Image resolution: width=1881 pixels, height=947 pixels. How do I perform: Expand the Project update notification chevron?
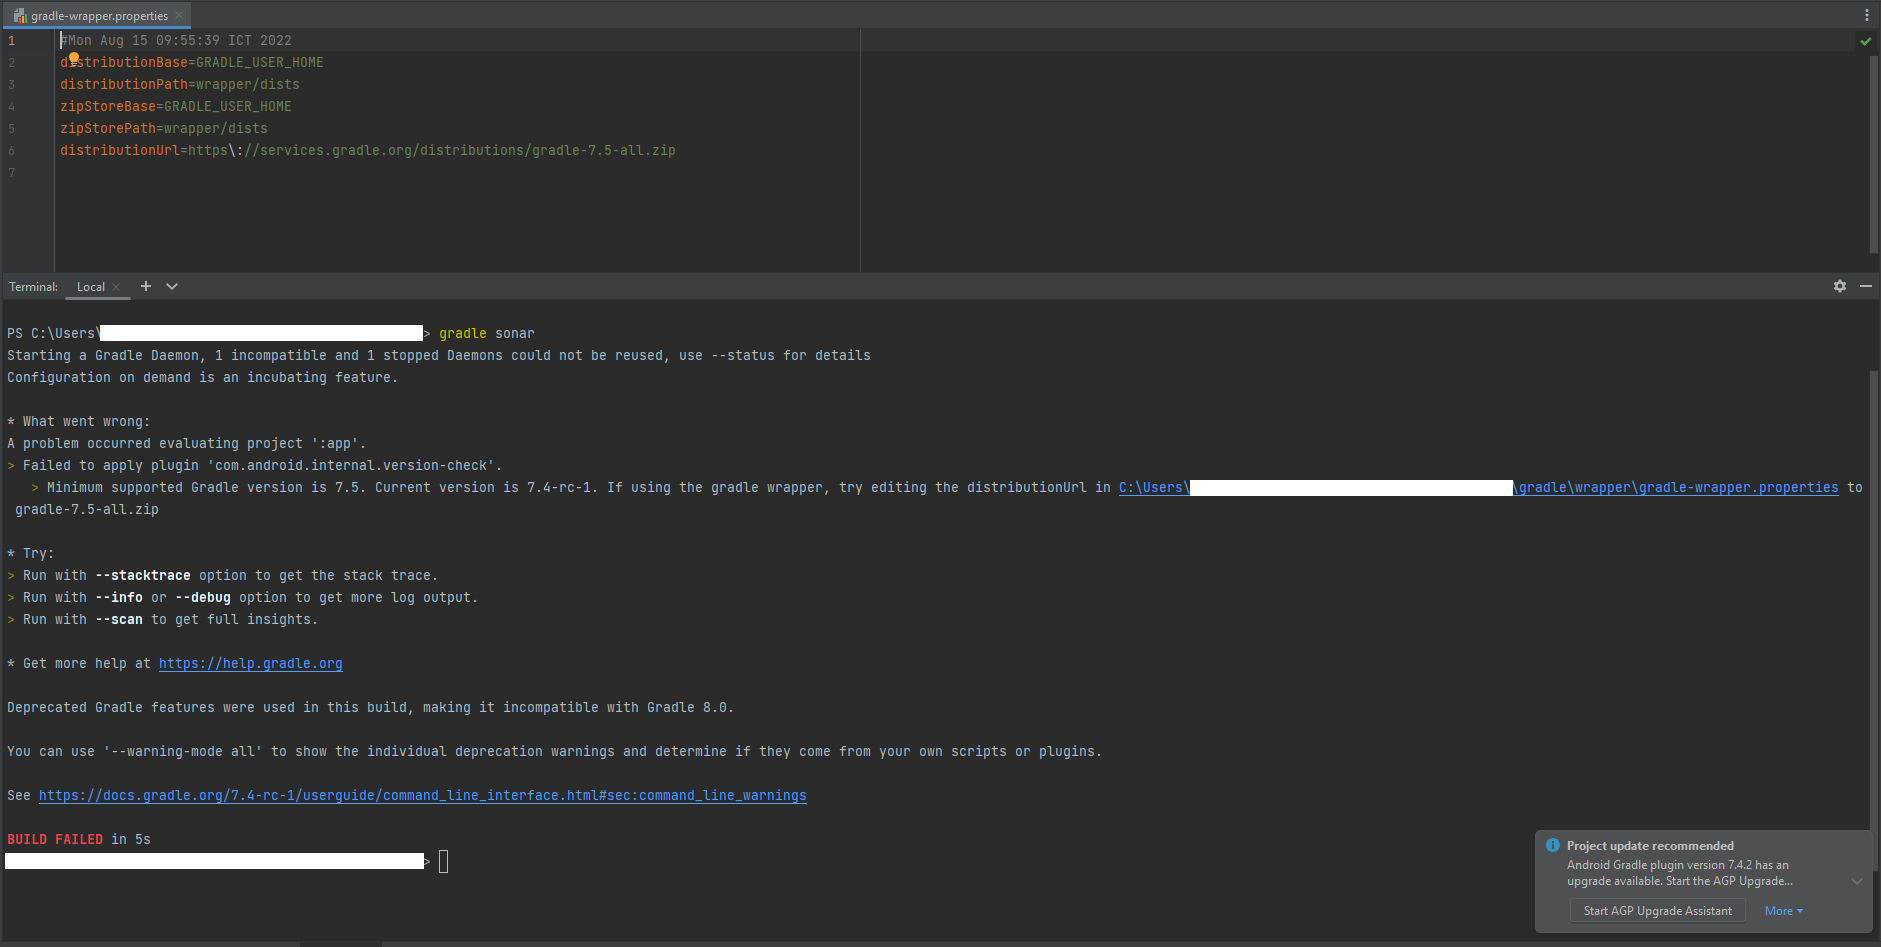tap(1857, 881)
